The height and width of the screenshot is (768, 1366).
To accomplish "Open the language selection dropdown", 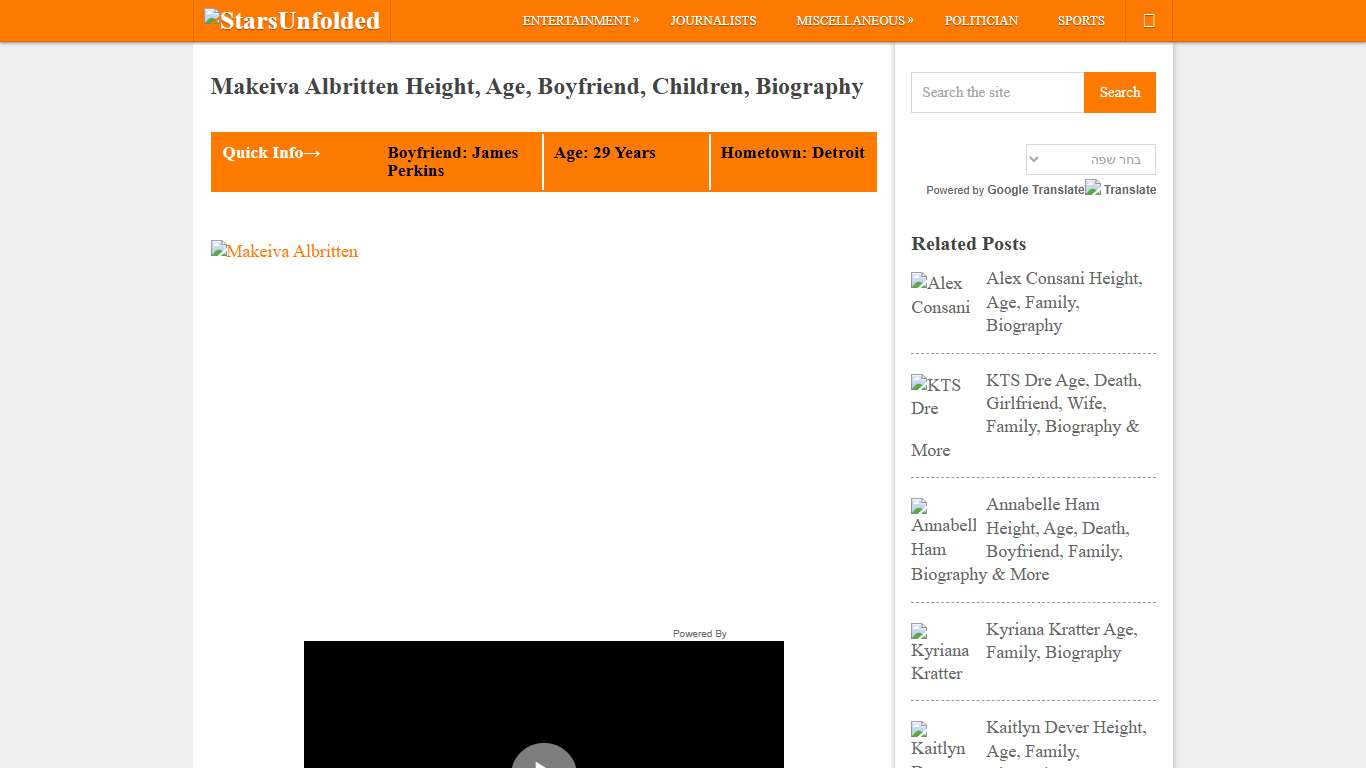I will (1089, 159).
